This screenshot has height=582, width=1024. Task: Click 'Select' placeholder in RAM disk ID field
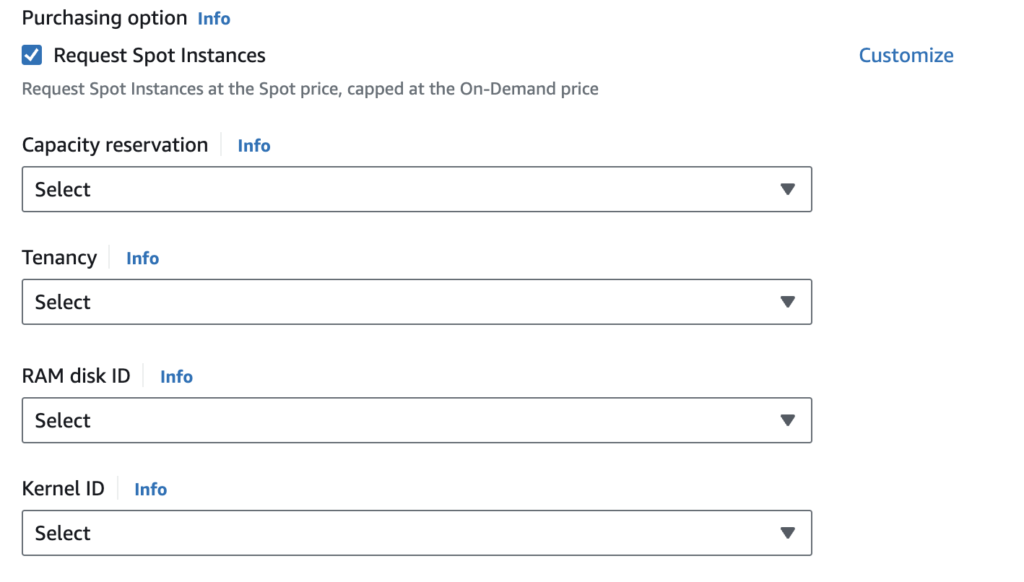[x=63, y=420]
